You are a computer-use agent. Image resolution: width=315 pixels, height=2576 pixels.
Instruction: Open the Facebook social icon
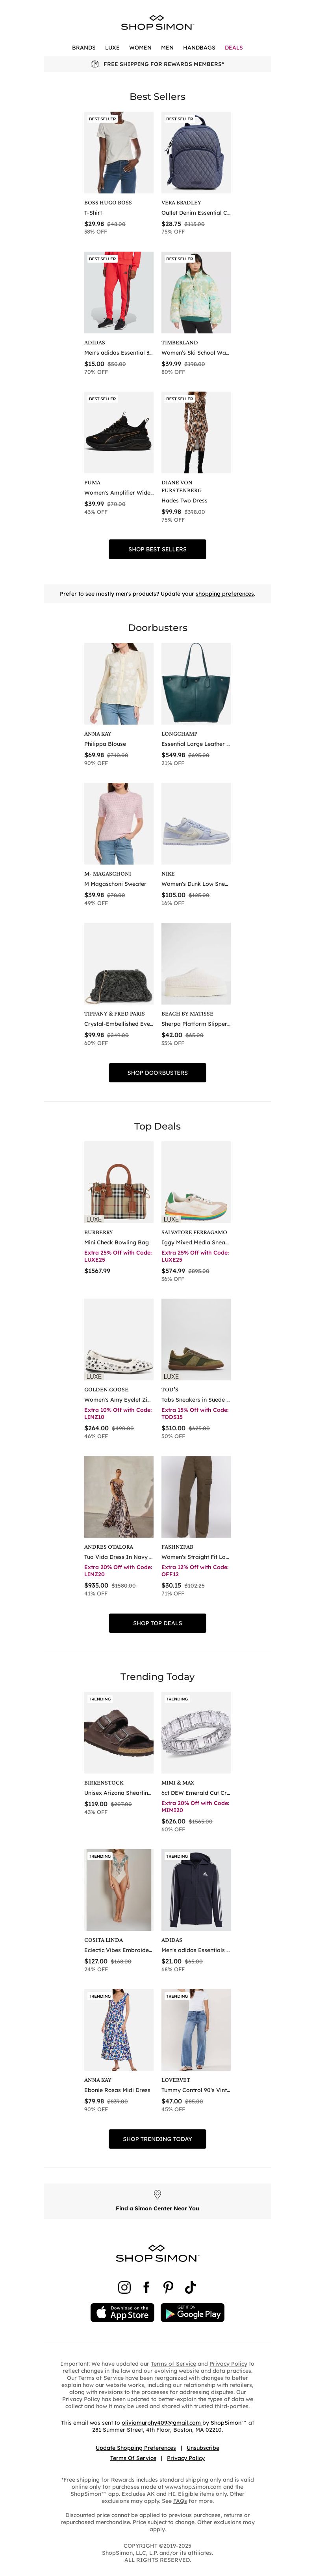(x=146, y=2287)
